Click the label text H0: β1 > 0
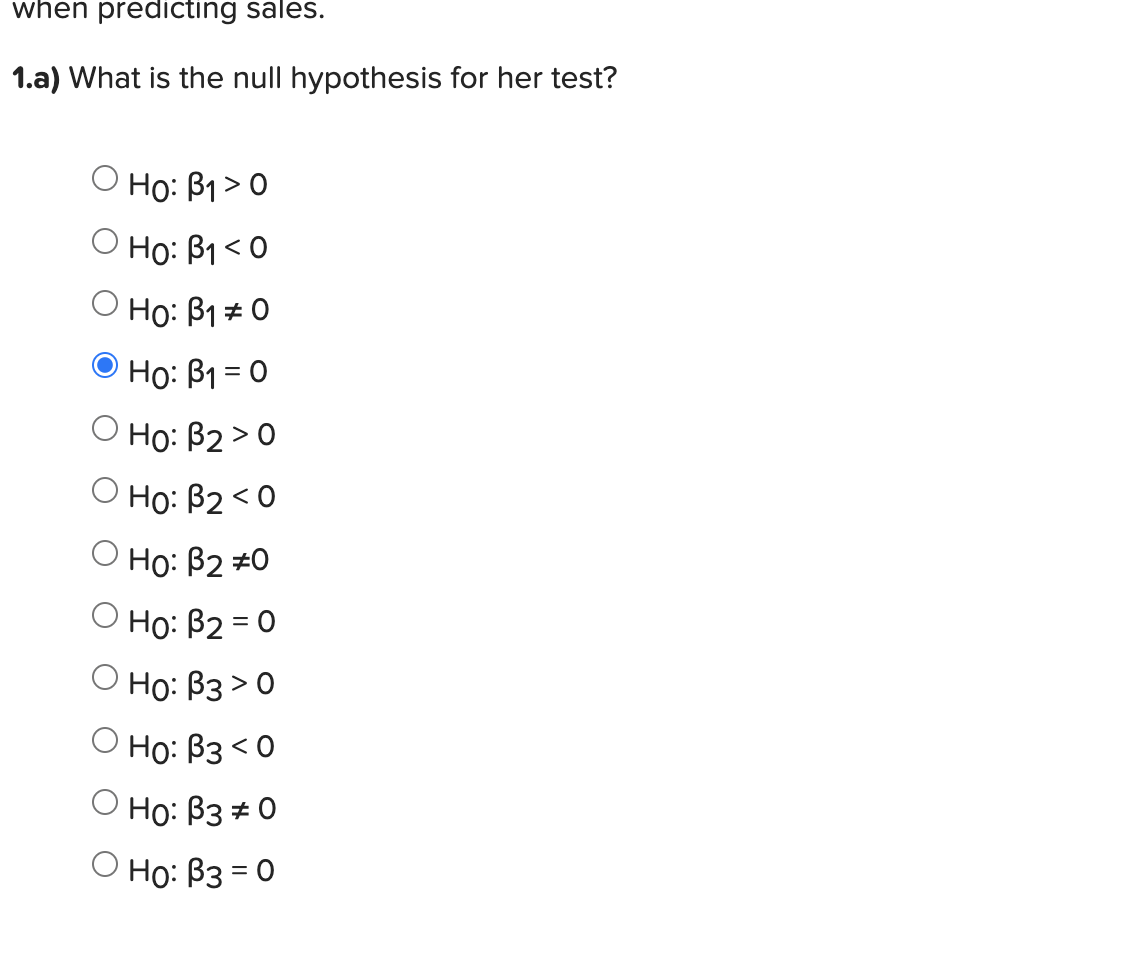This screenshot has height=956, width=1130. click(x=197, y=184)
